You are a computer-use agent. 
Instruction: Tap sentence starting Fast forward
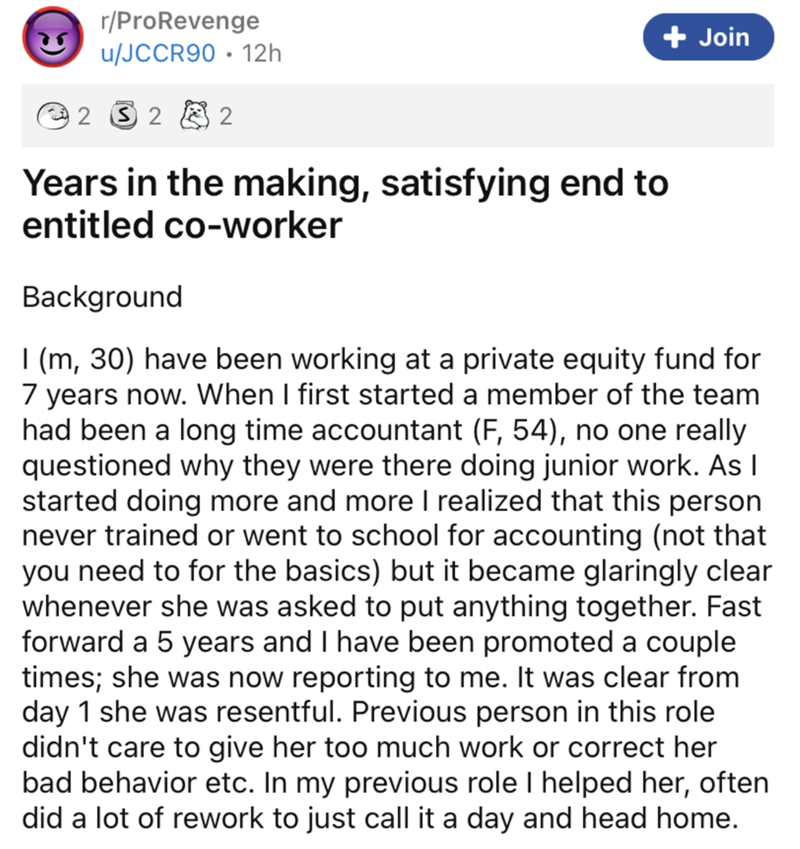391,642
